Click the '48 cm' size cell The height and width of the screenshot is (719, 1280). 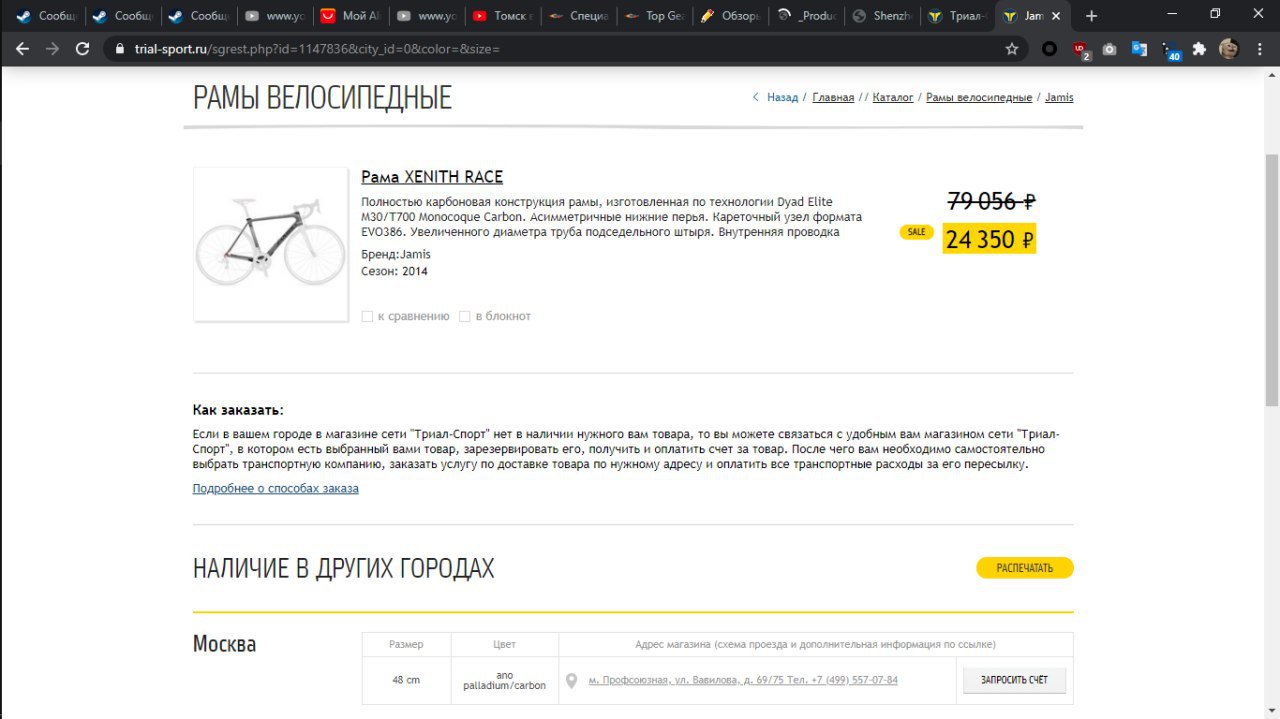point(406,680)
